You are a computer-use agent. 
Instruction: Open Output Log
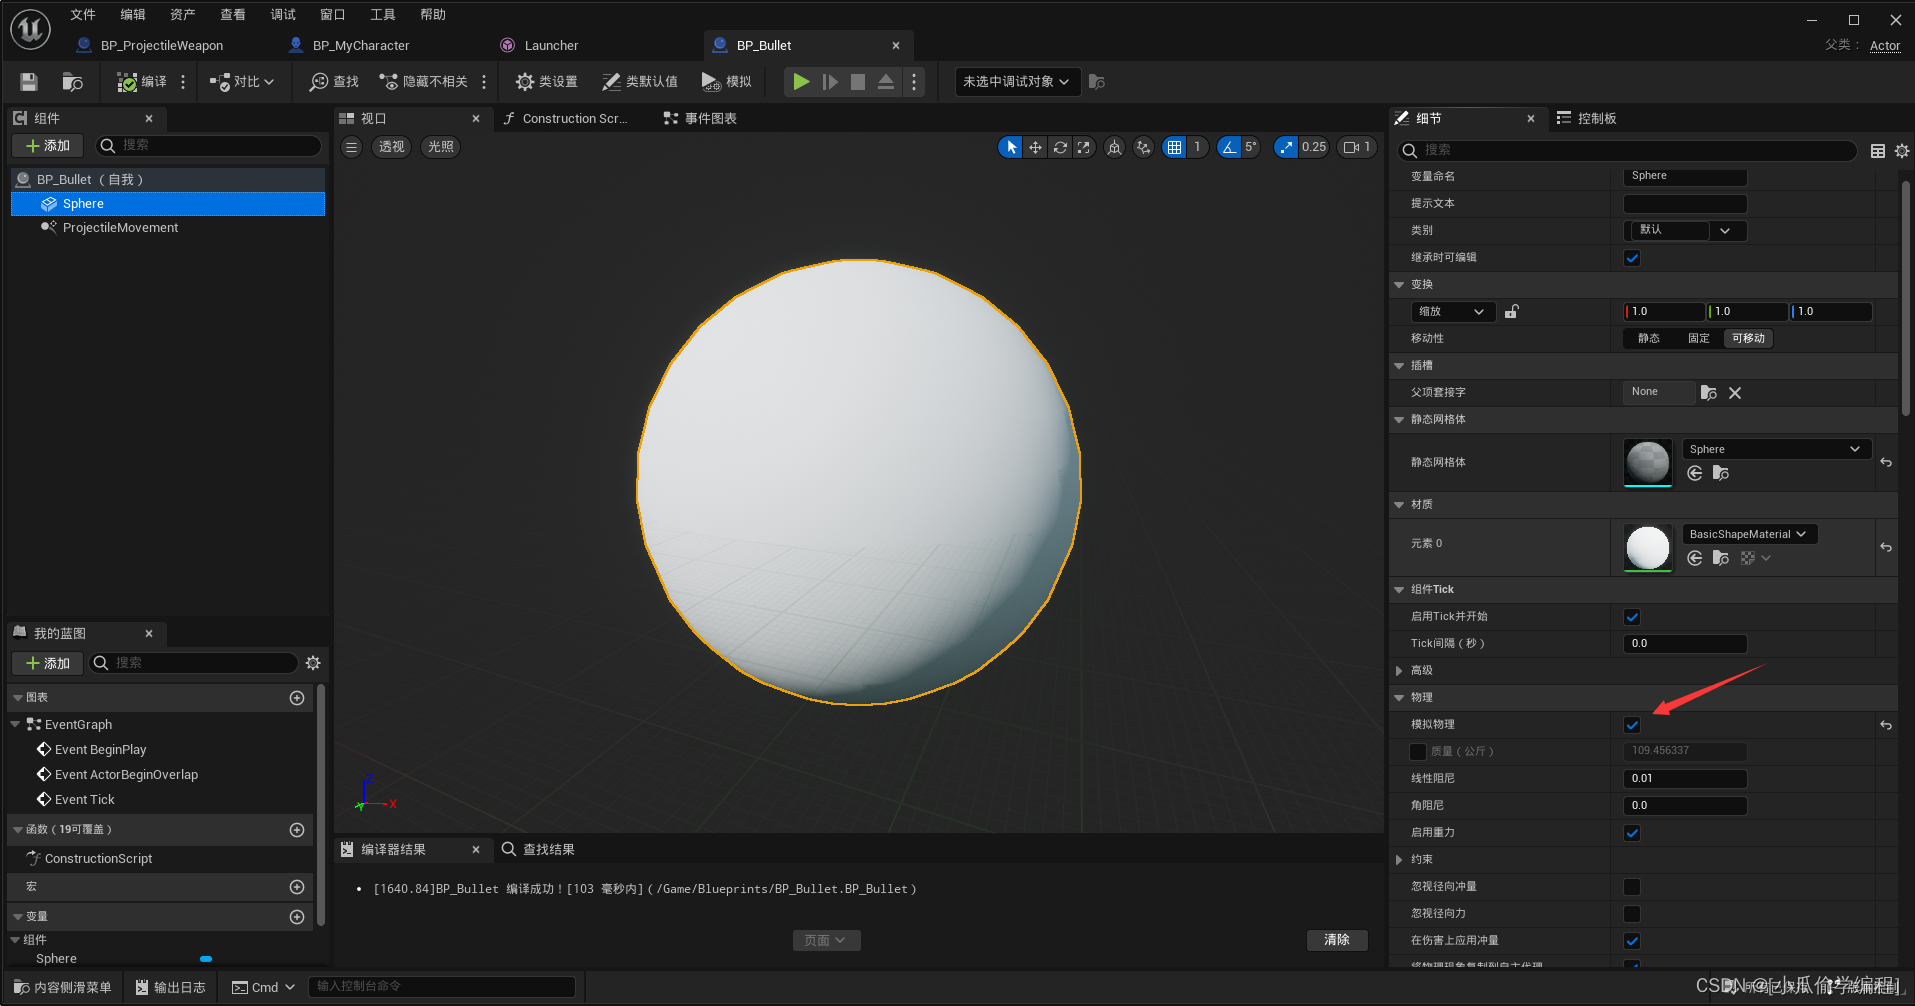[170, 987]
